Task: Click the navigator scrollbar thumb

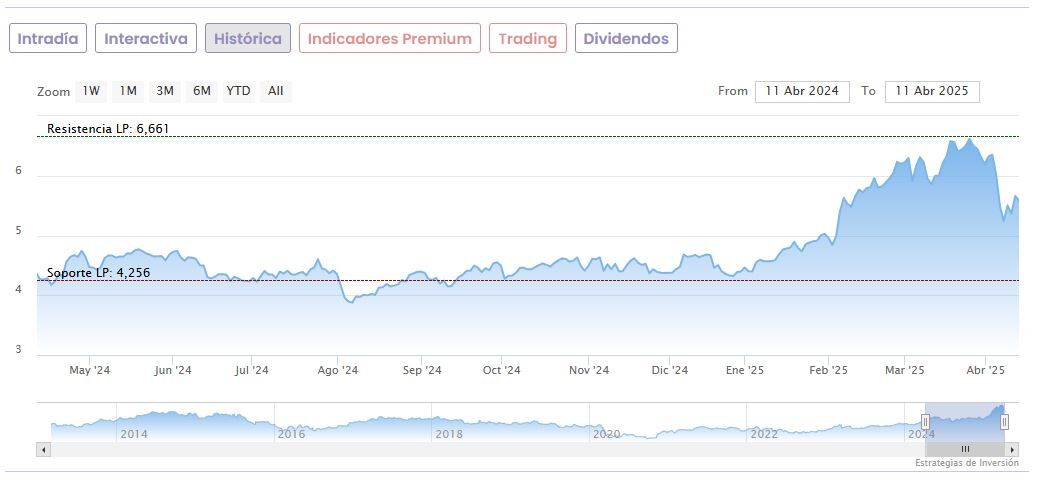Action: click(x=965, y=449)
